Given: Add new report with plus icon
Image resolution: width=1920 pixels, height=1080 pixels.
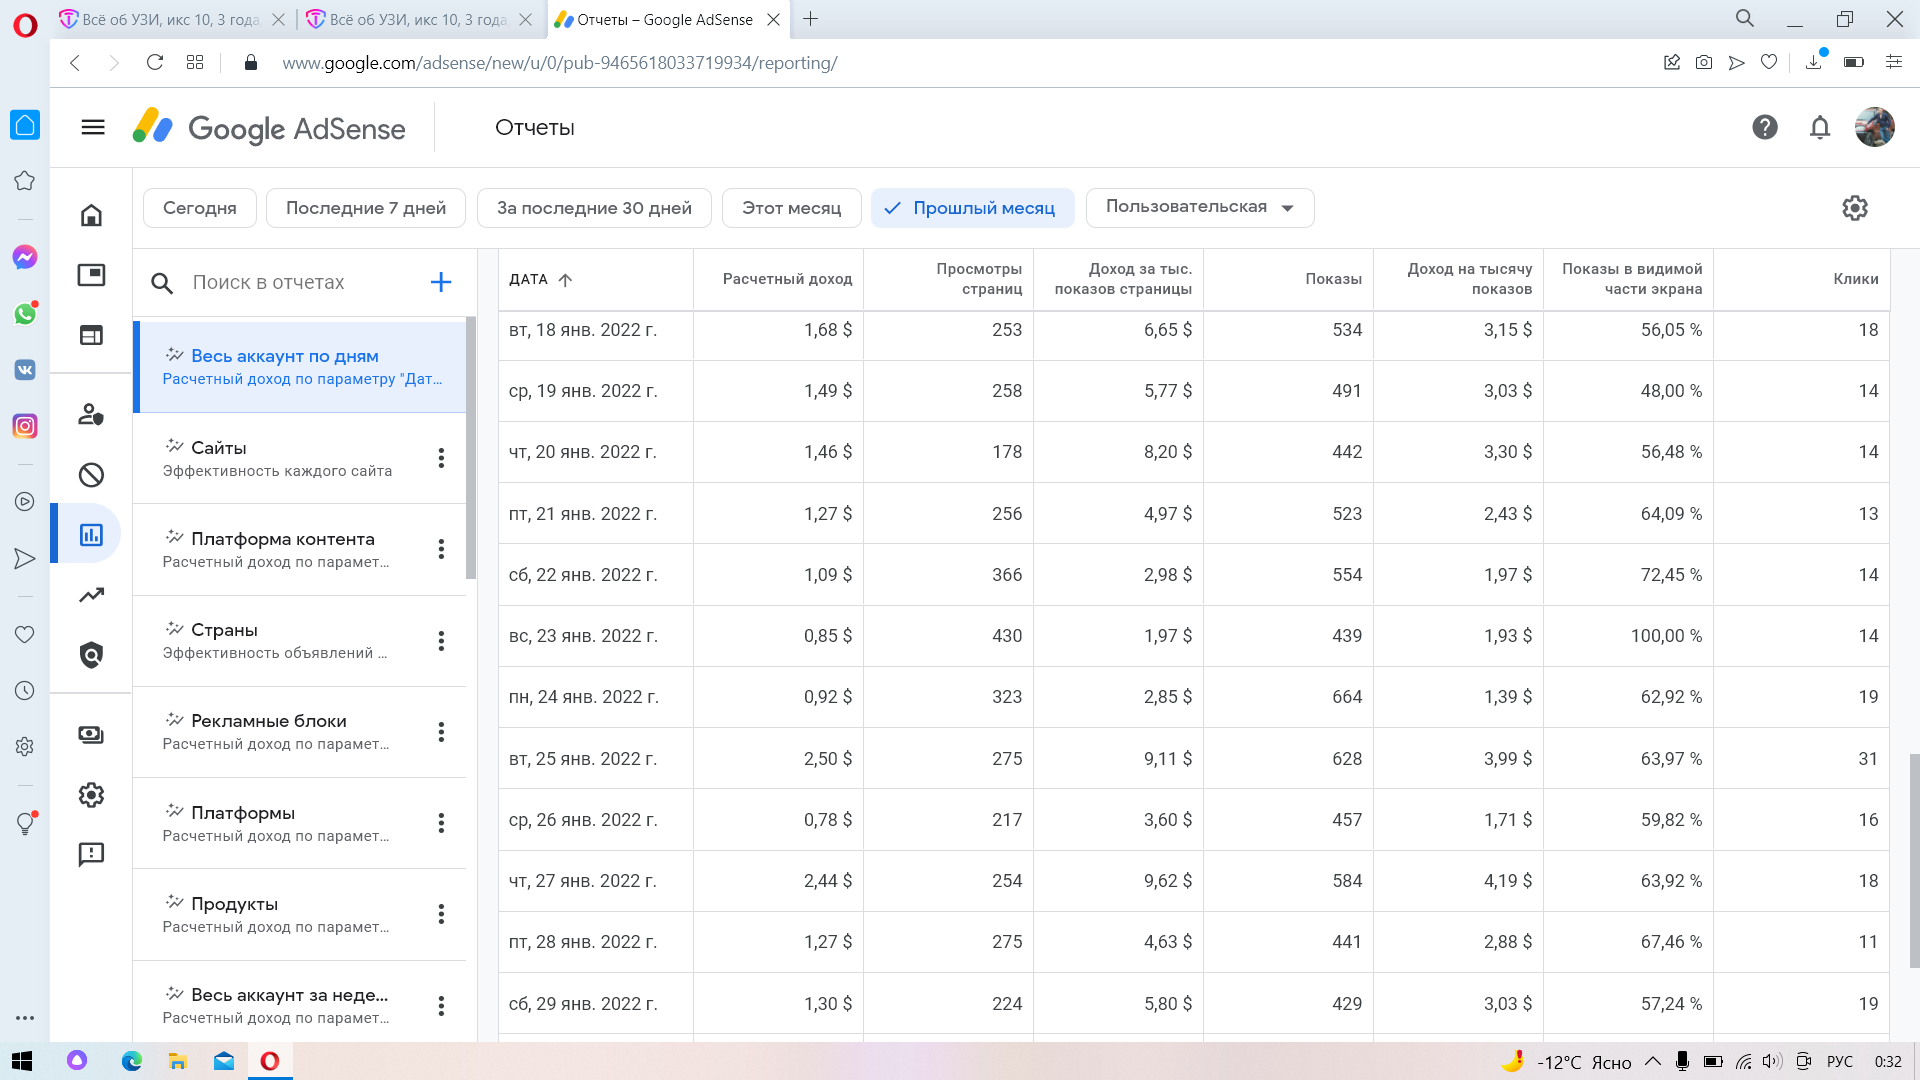Looking at the screenshot, I should 441,282.
